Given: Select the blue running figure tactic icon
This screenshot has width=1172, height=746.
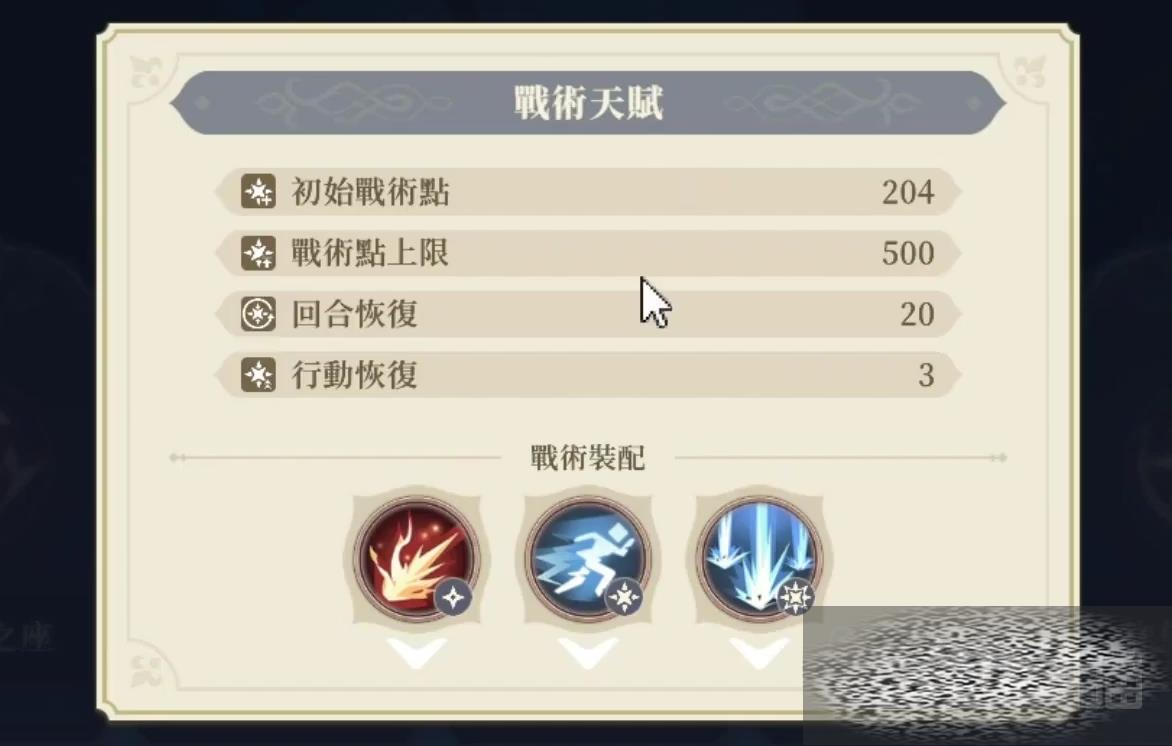Looking at the screenshot, I should (x=587, y=558).
